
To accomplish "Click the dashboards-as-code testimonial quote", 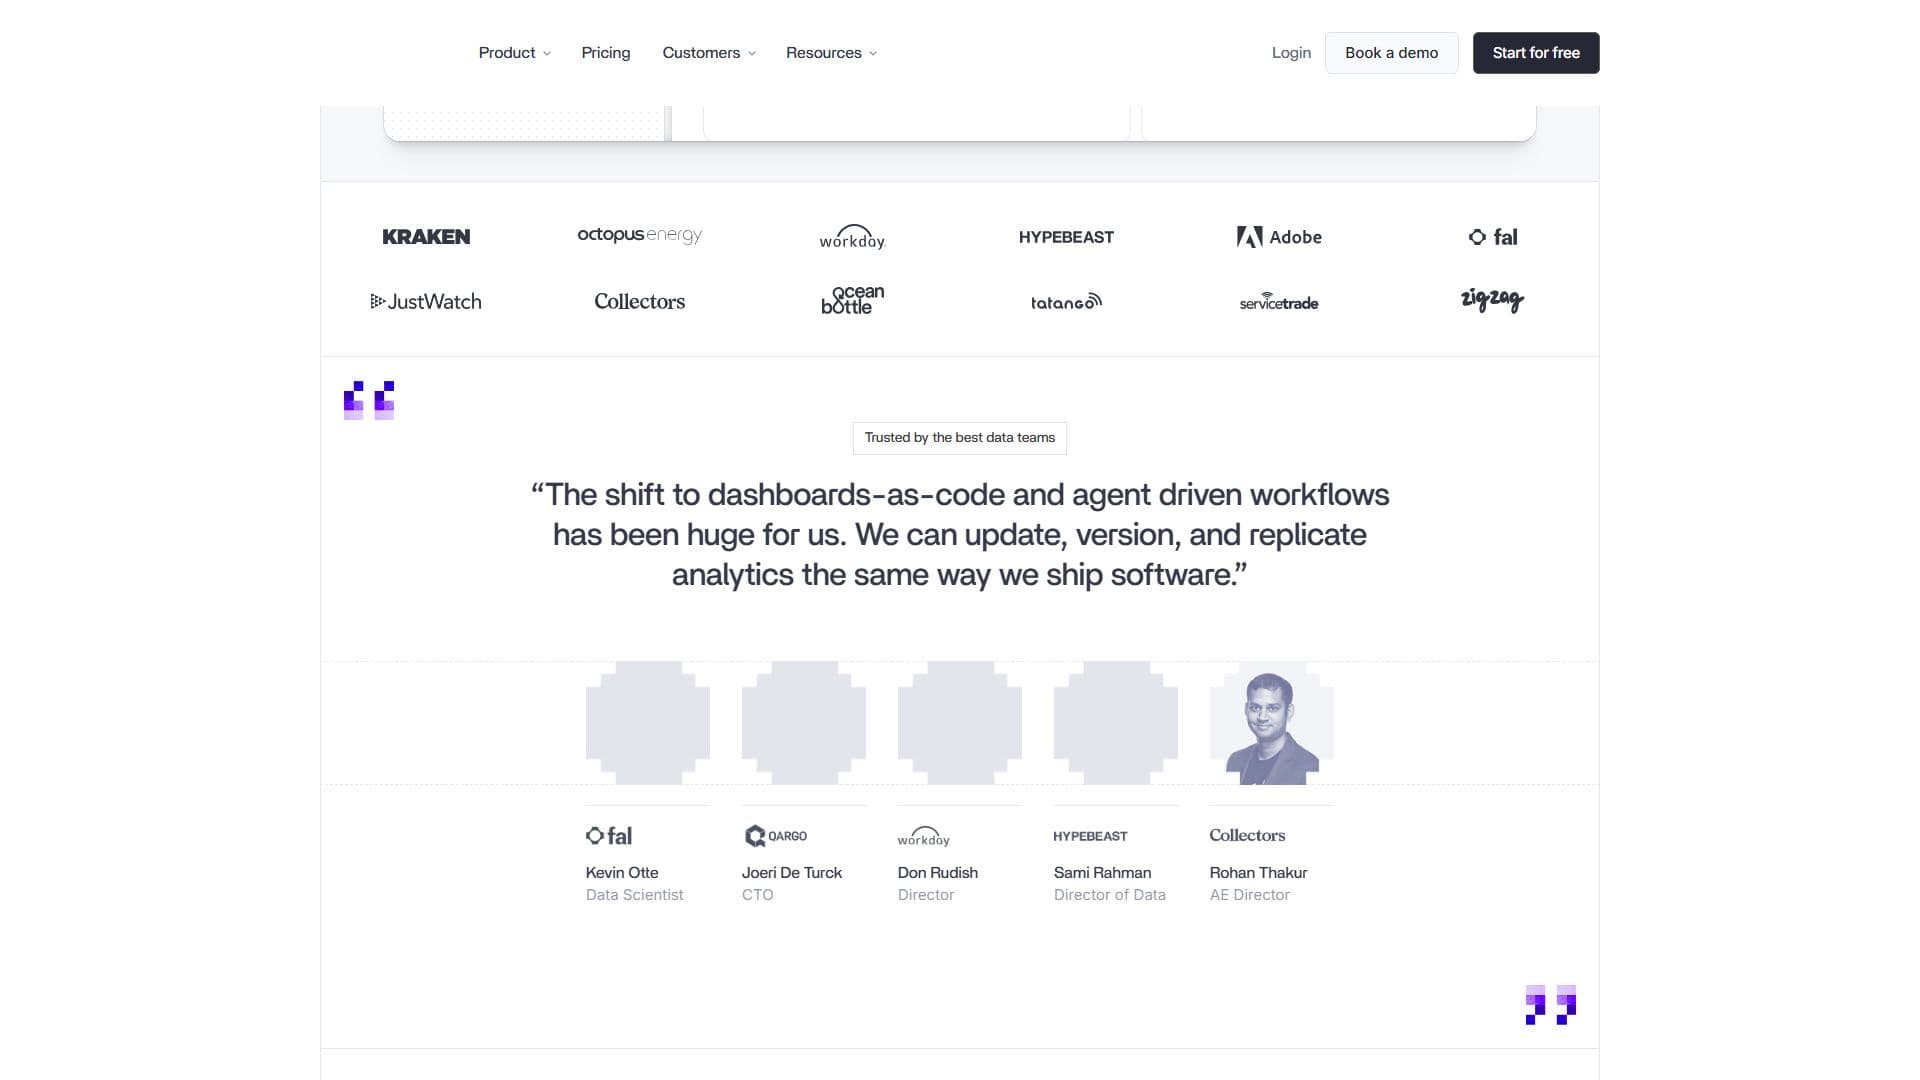I will click(x=960, y=535).
